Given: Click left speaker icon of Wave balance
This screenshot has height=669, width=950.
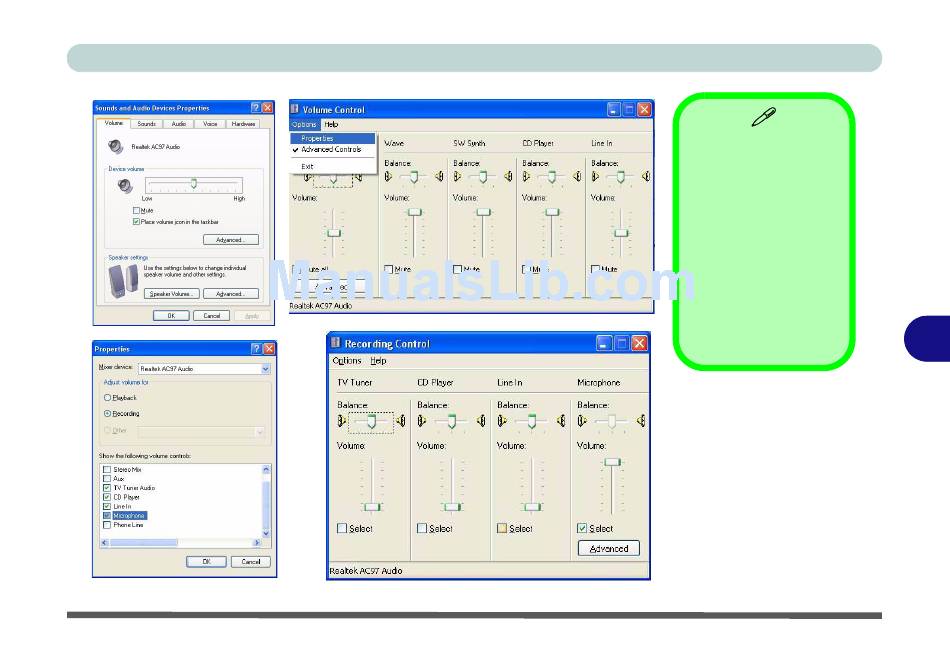Looking at the screenshot, I should point(389,177).
